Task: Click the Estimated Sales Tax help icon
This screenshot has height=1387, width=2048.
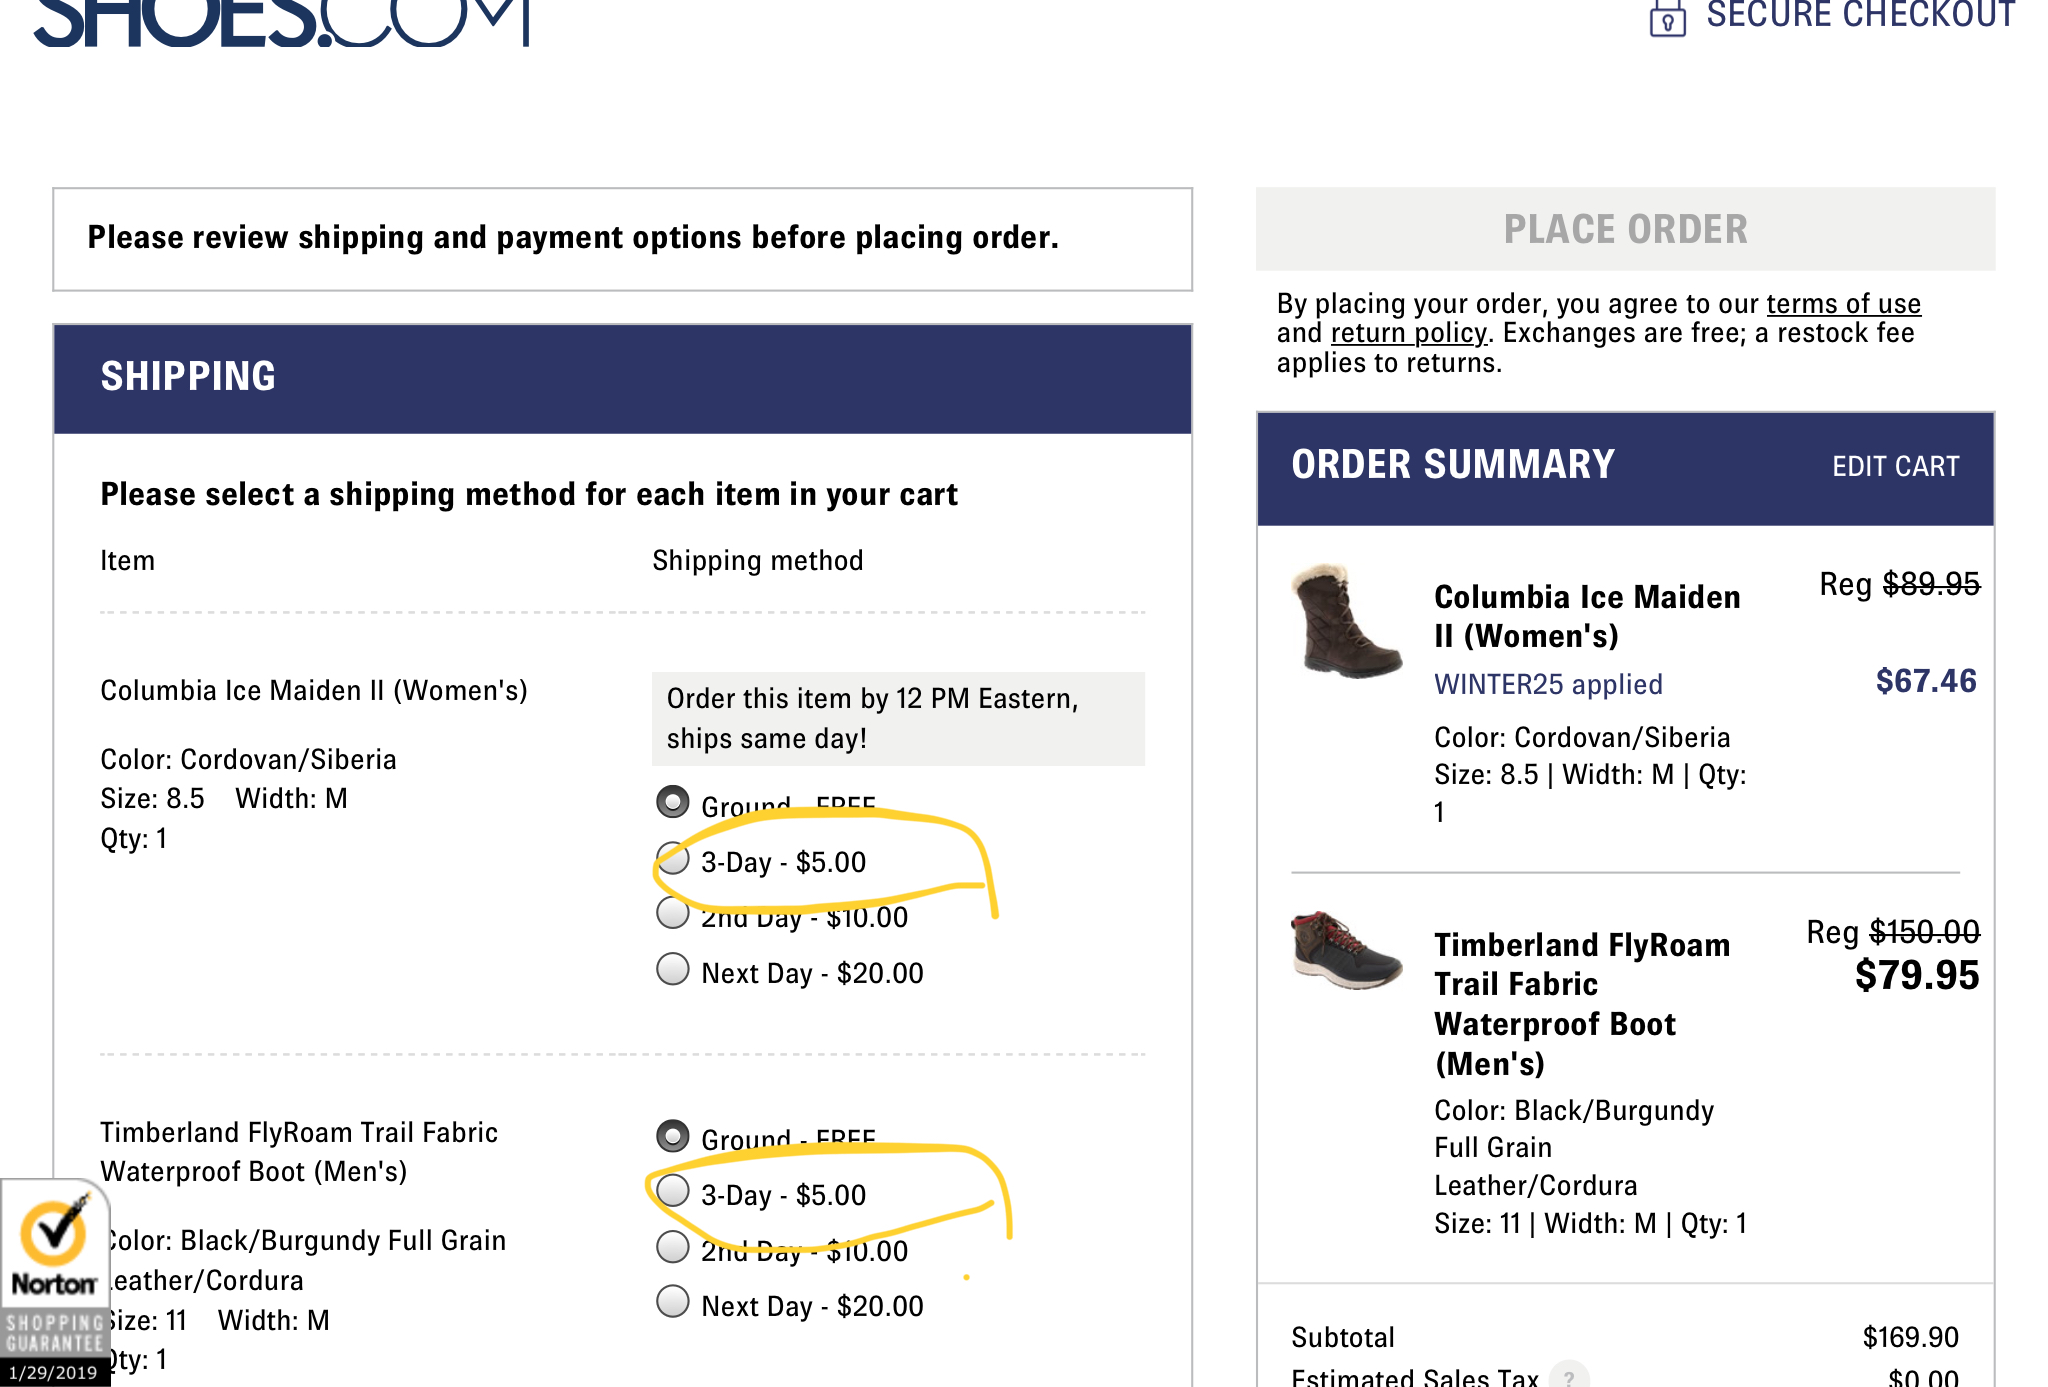Action: (1569, 1376)
